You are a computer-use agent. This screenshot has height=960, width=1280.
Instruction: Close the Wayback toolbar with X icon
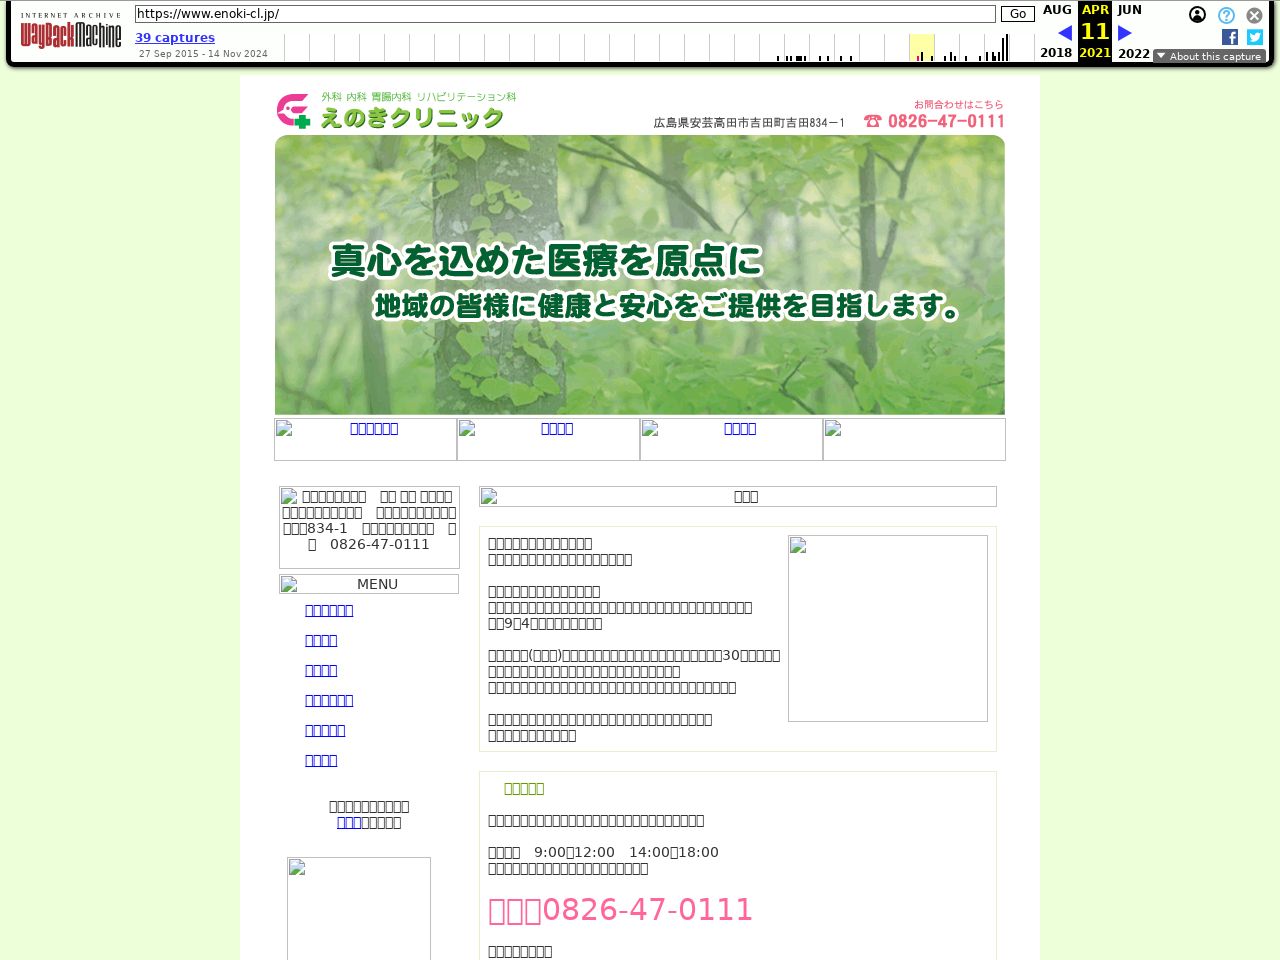tap(1254, 15)
